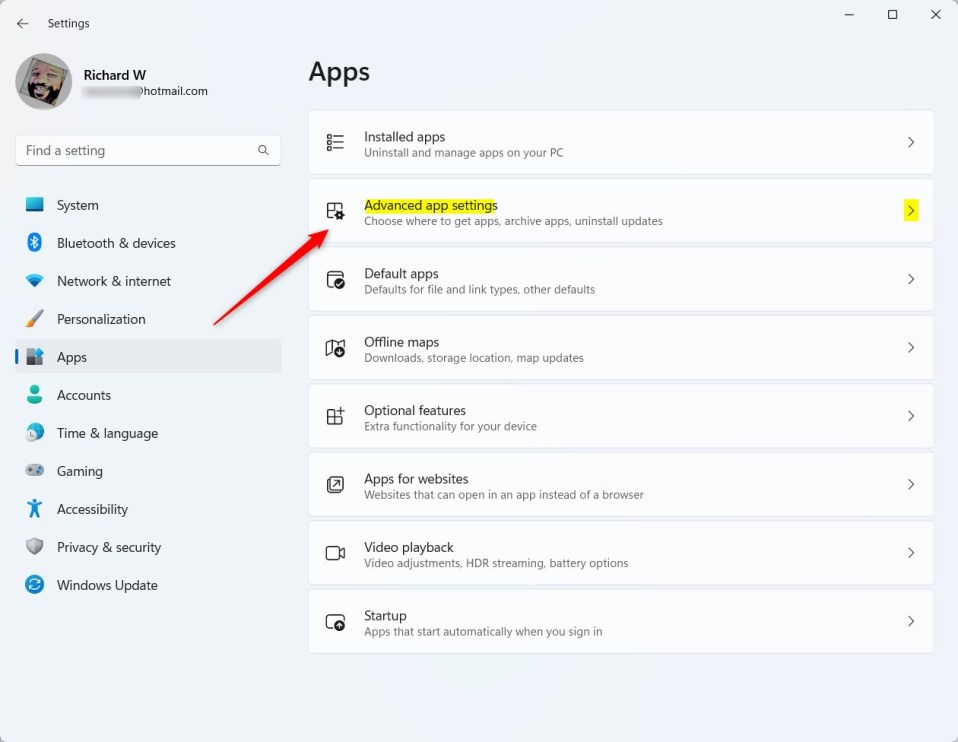This screenshot has width=958, height=742.
Task: Click the Offline maps icon
Action: click(336, 348)
